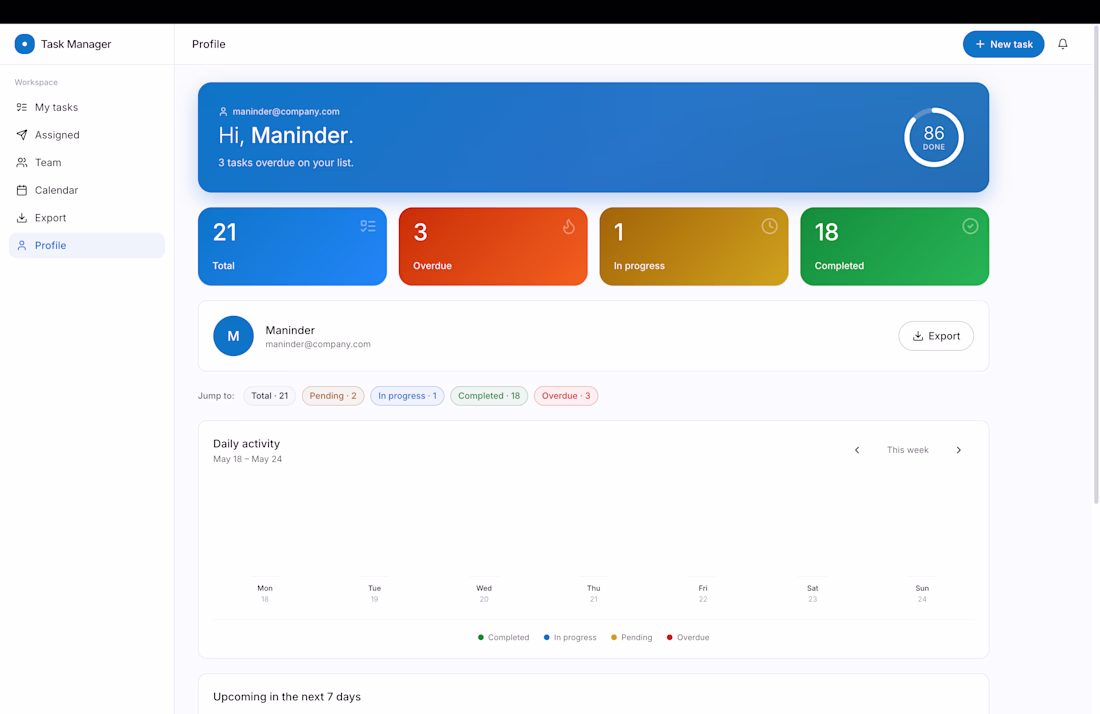This screenshot has width=1100, height=714.
Task: Click Thu 21 on the chart axis
Action: click(593, 593)
